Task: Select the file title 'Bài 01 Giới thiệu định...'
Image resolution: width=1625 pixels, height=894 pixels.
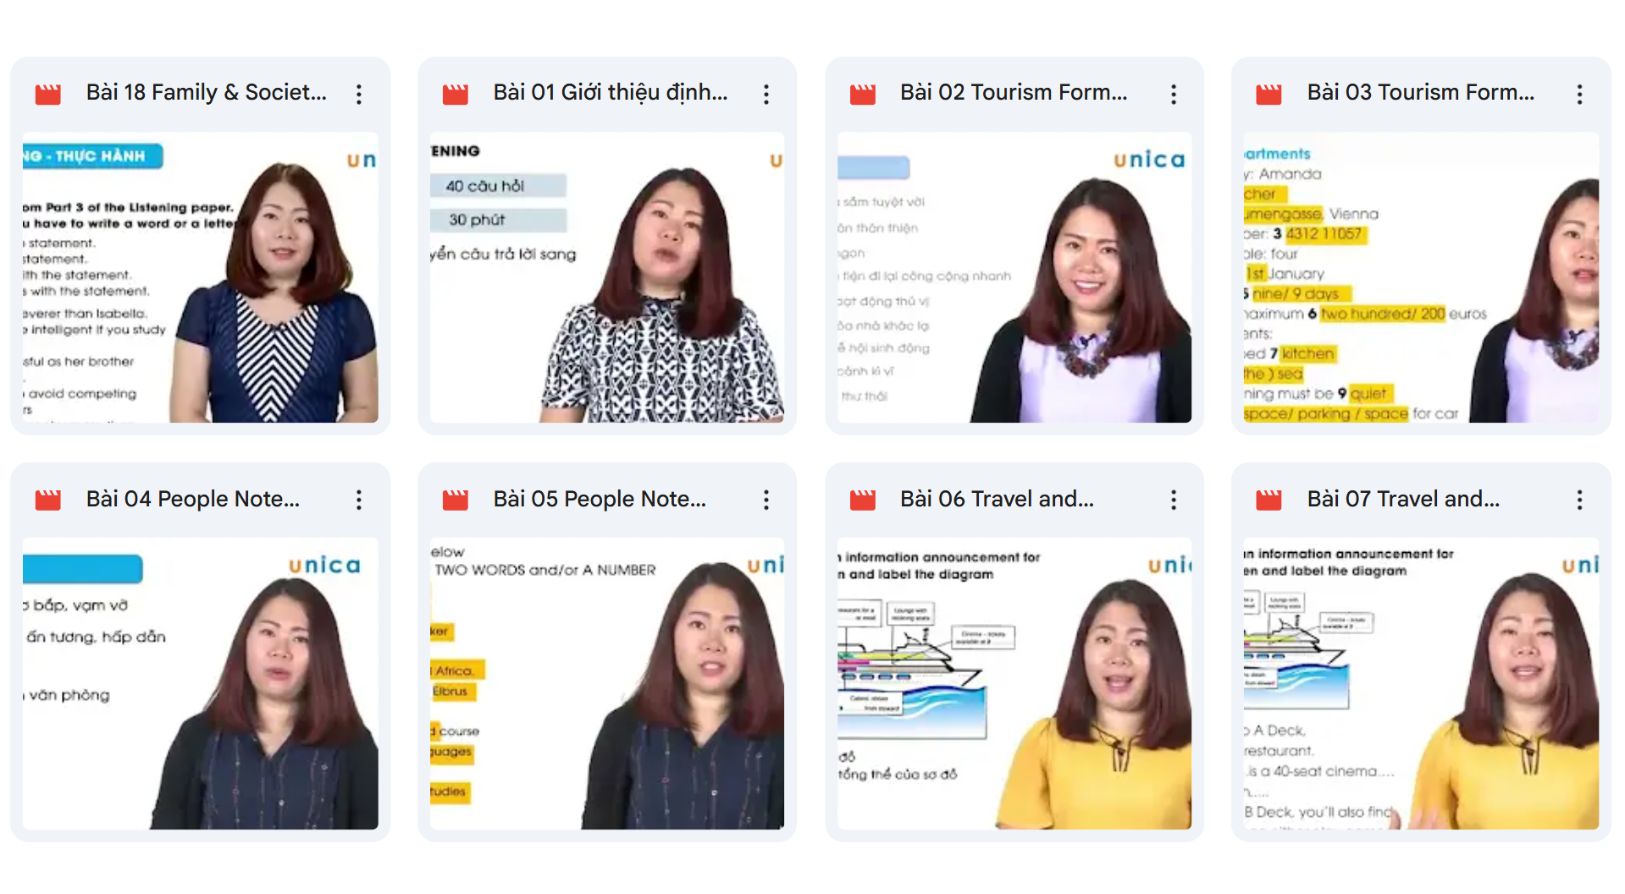Action: pos(610,93)
